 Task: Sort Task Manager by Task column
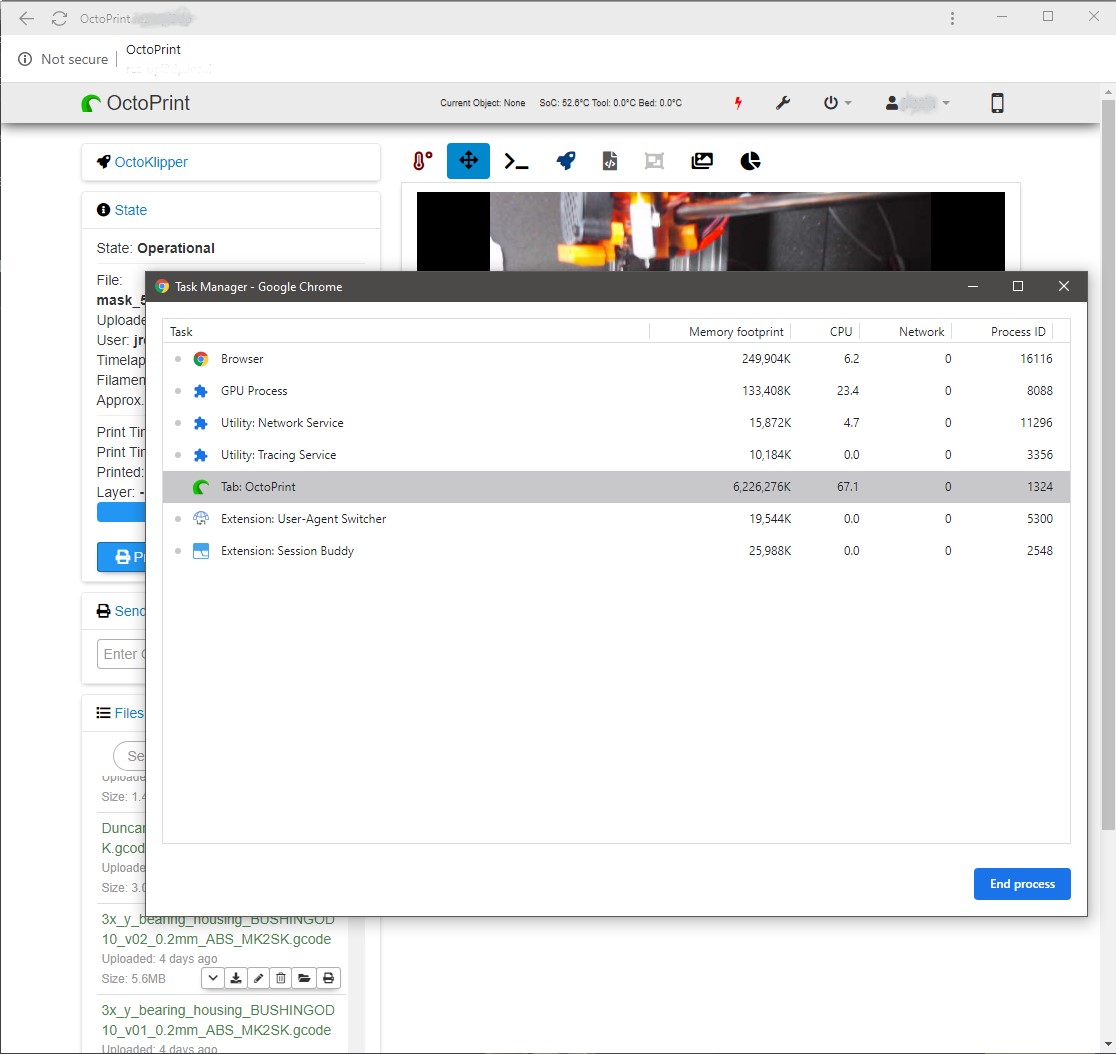tap(406, 332)
